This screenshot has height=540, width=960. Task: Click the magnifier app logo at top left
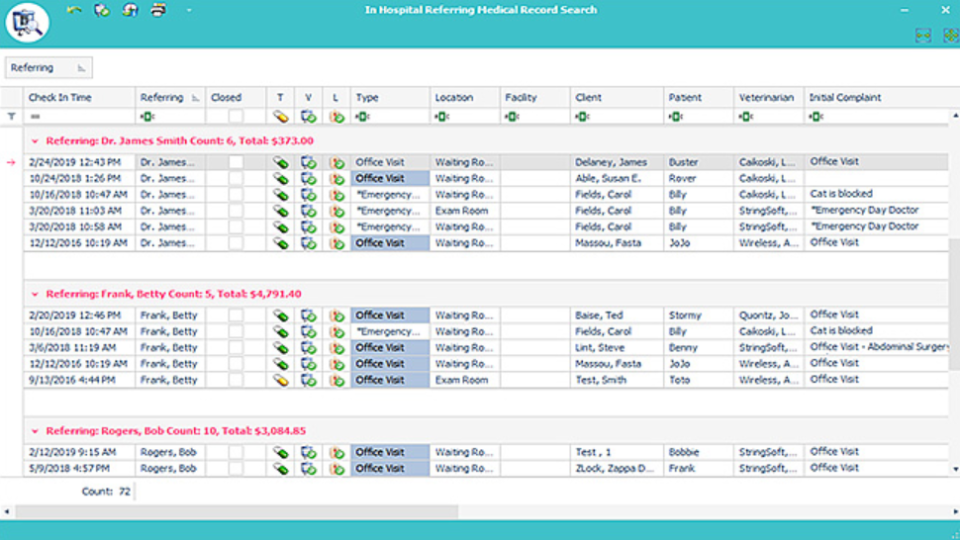[x=27, y=23]
